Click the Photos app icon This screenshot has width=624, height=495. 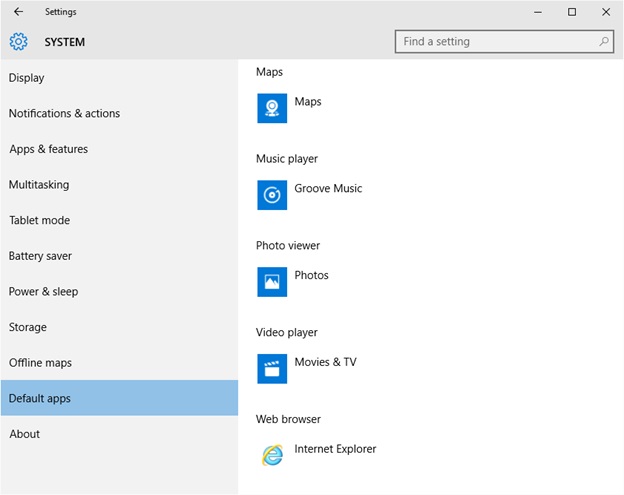tap(272, 282)
